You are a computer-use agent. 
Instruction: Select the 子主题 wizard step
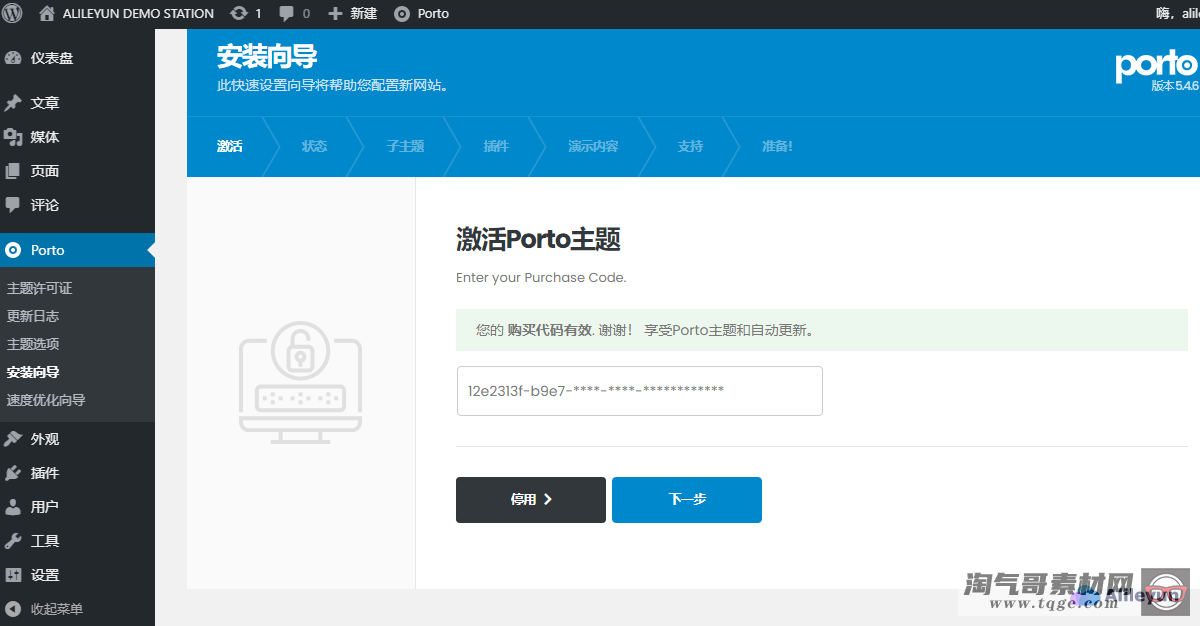coord(406,146)
